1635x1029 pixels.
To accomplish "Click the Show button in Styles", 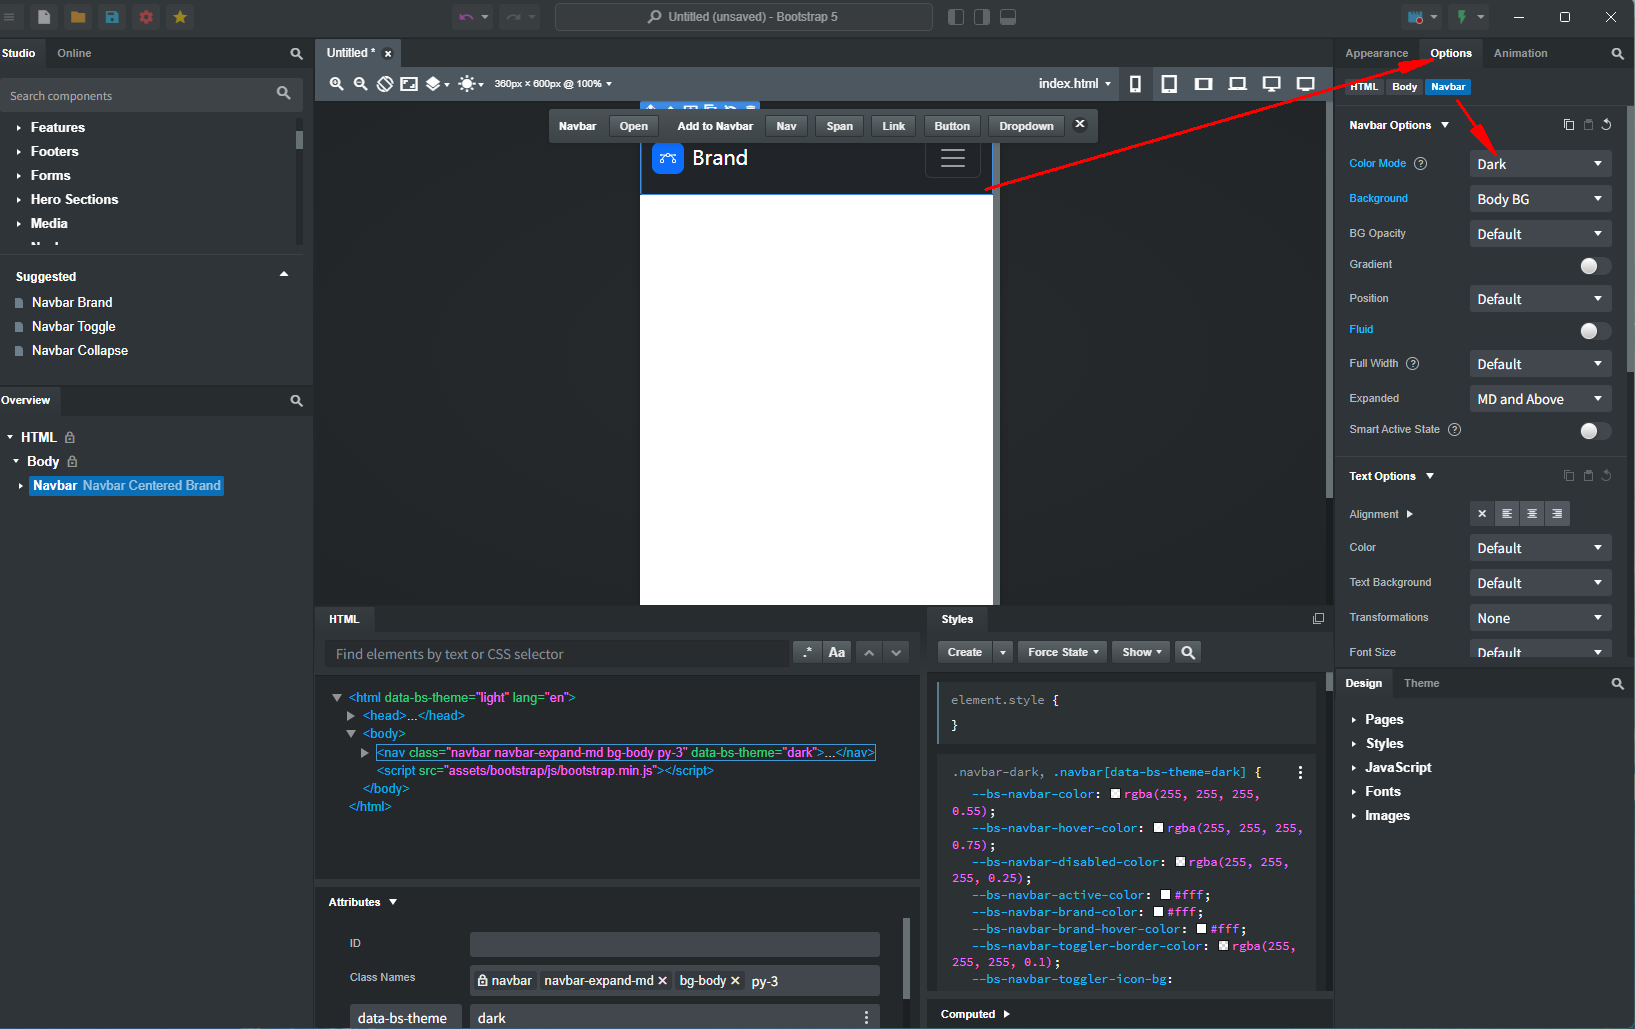I will tap(1141, 652).
